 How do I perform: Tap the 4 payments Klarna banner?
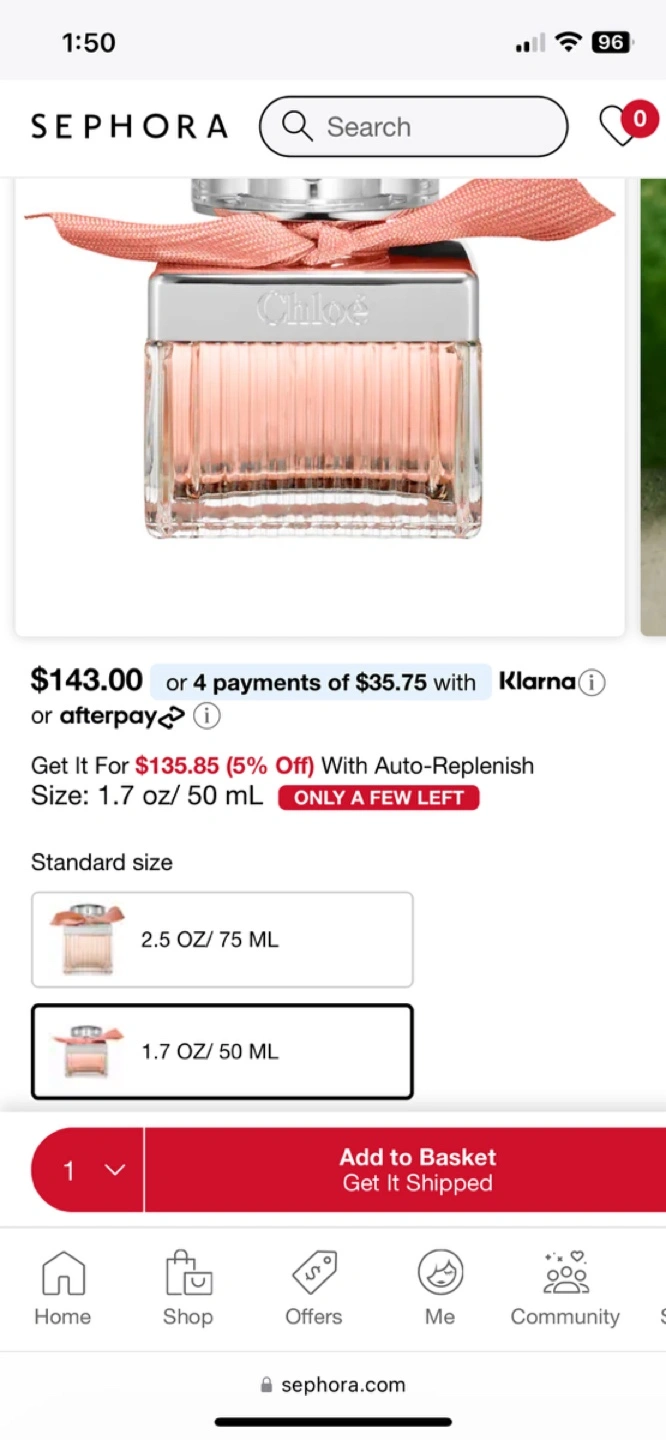(320, 683)
